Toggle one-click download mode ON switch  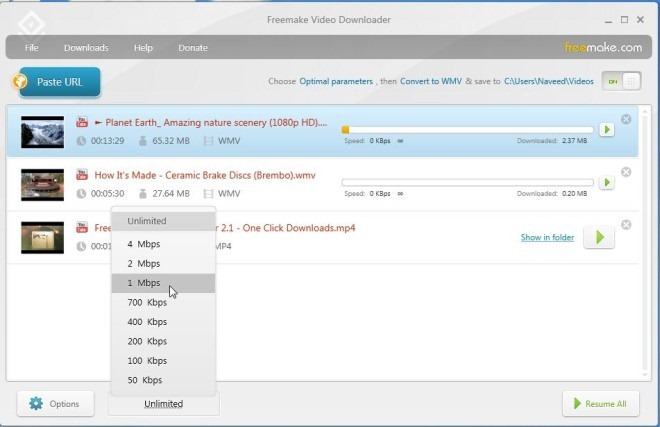621,81
